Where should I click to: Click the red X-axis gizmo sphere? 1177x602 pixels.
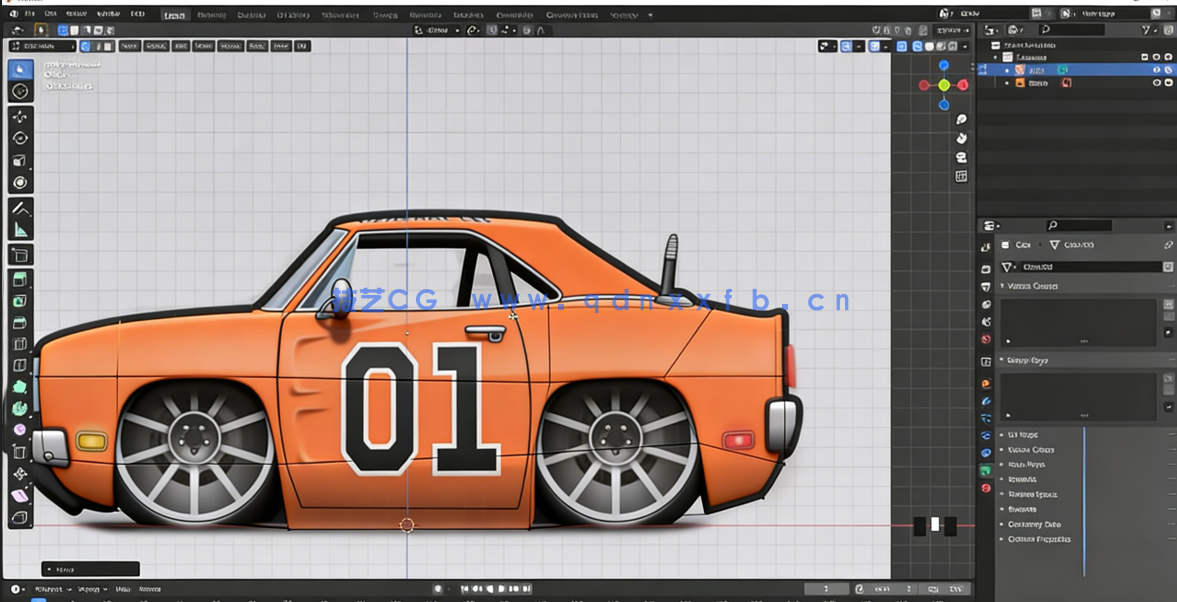tap(963, 86)
